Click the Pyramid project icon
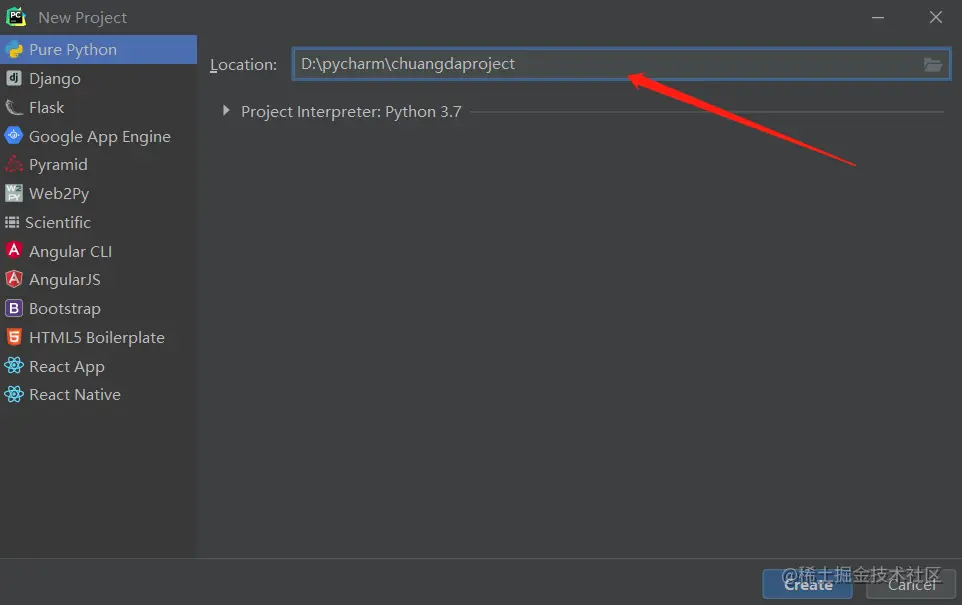Viewport: 962px width, 605px height. pyautogui.click(x=14, y=165)
